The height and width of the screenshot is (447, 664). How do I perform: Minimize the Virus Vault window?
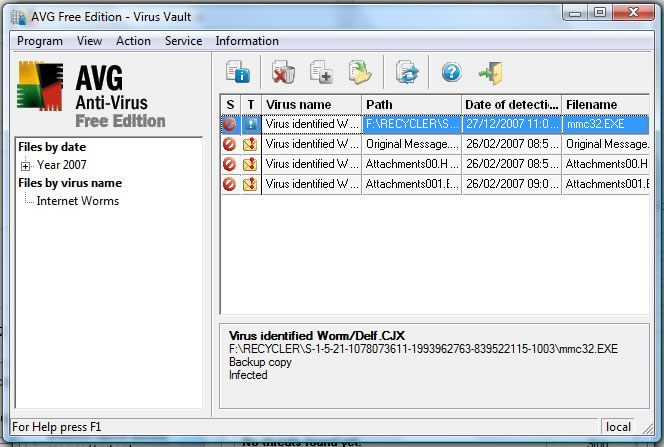pos(575,12)
